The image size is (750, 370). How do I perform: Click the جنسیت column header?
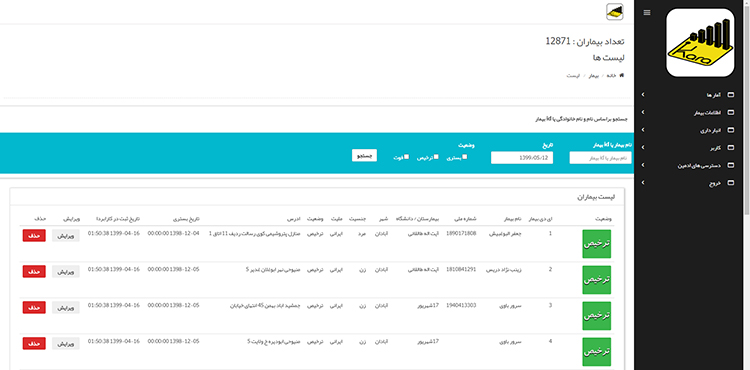pos(359,219)
